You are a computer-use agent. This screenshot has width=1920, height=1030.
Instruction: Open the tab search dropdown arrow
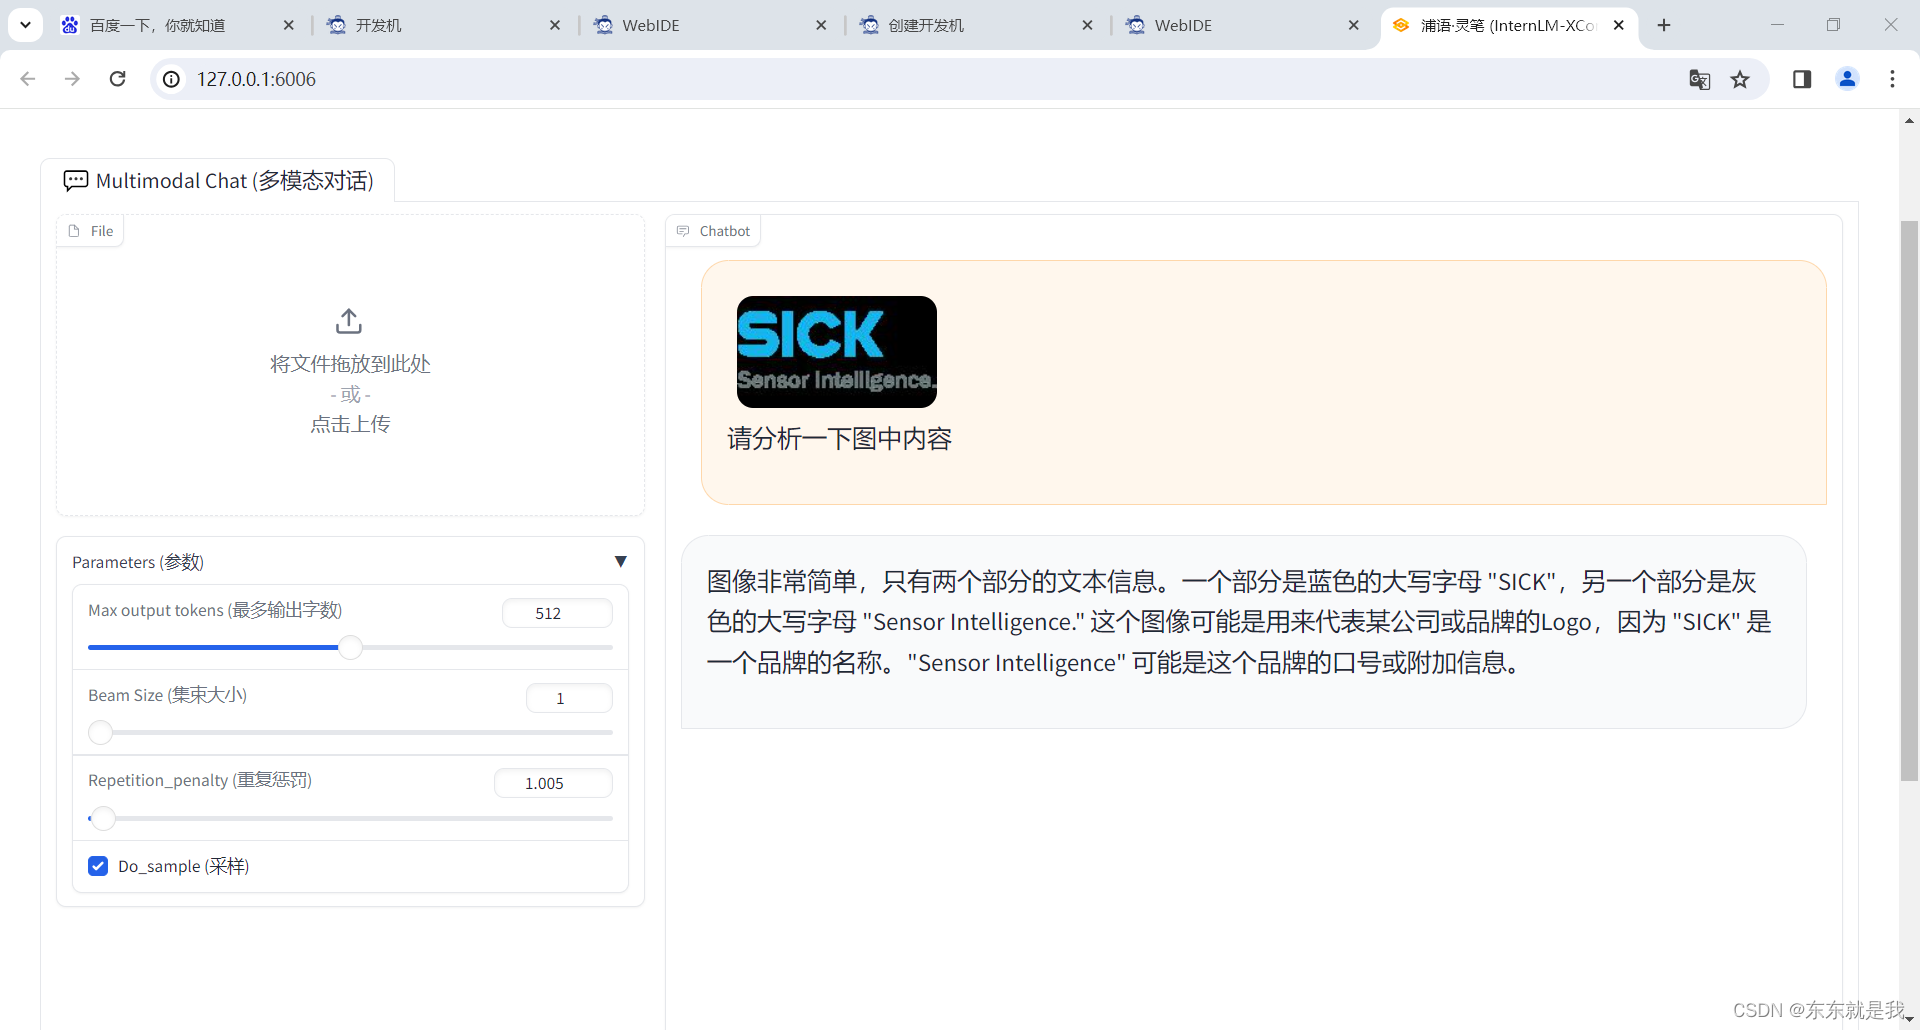[x=25, y=25]
